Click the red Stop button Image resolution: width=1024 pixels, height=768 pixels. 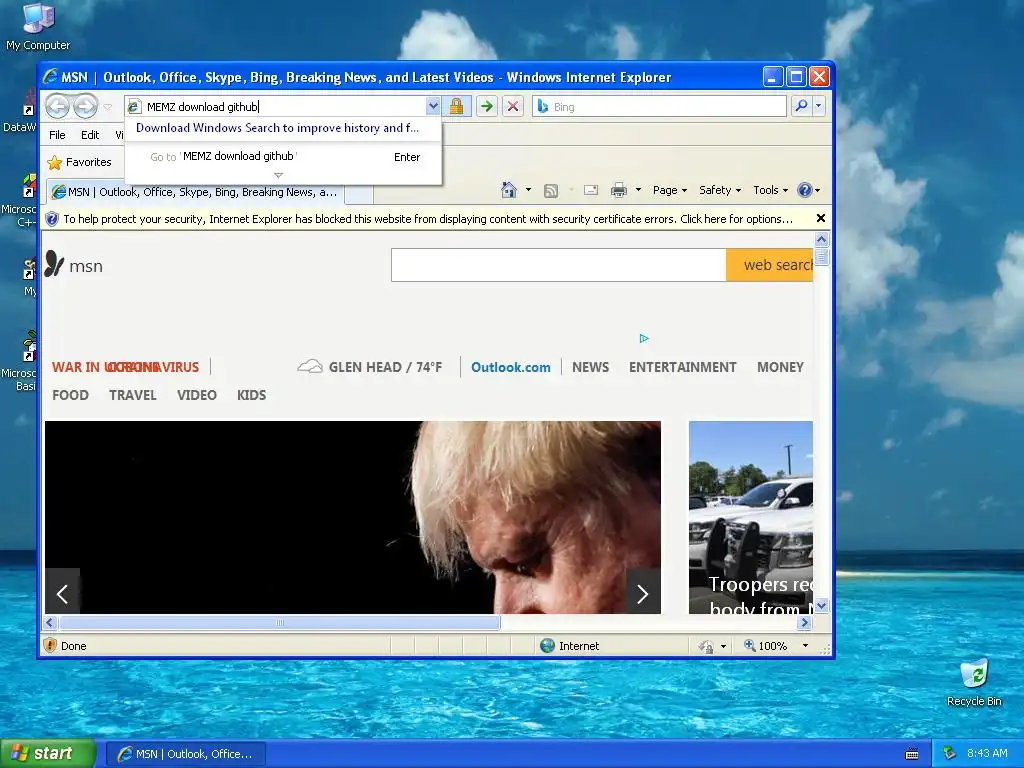point(513,106)
